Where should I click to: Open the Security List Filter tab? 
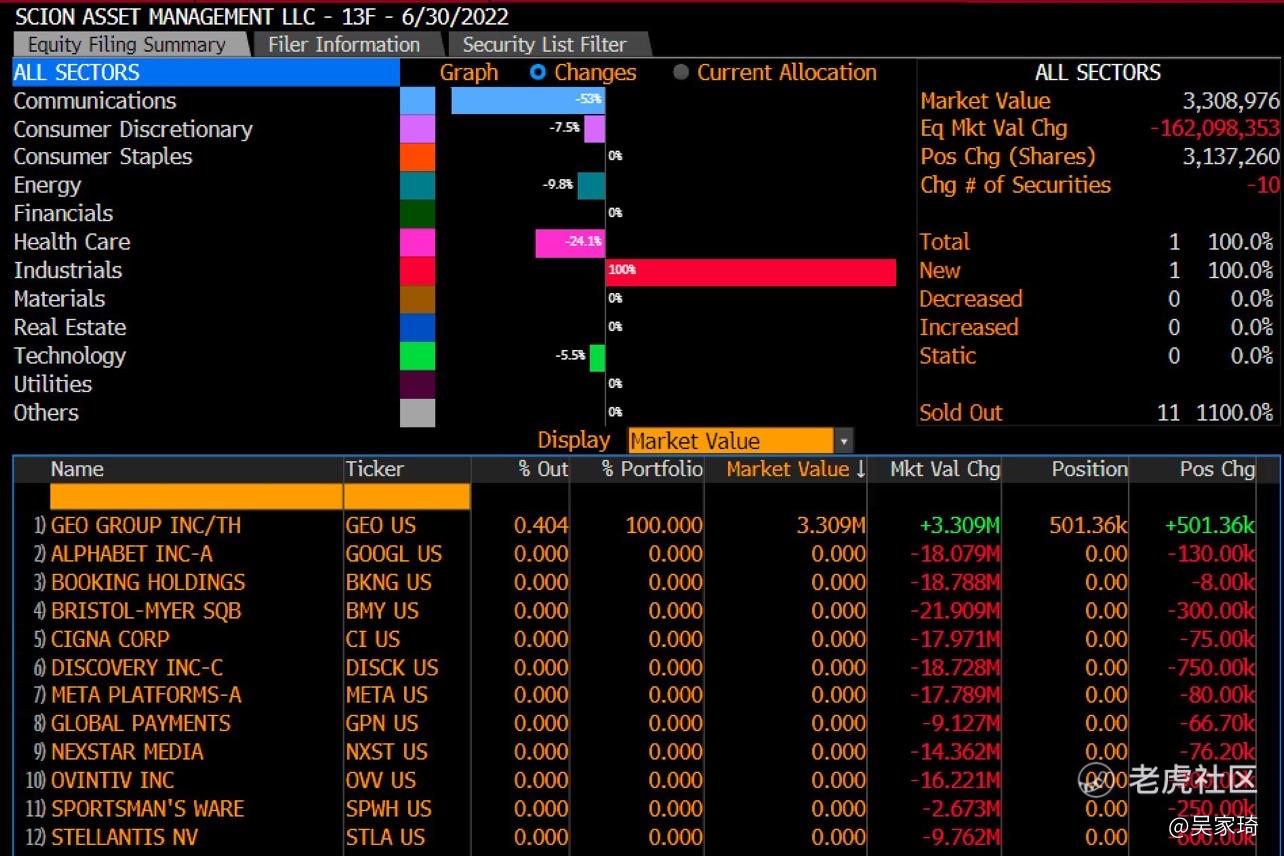point(545,45)
